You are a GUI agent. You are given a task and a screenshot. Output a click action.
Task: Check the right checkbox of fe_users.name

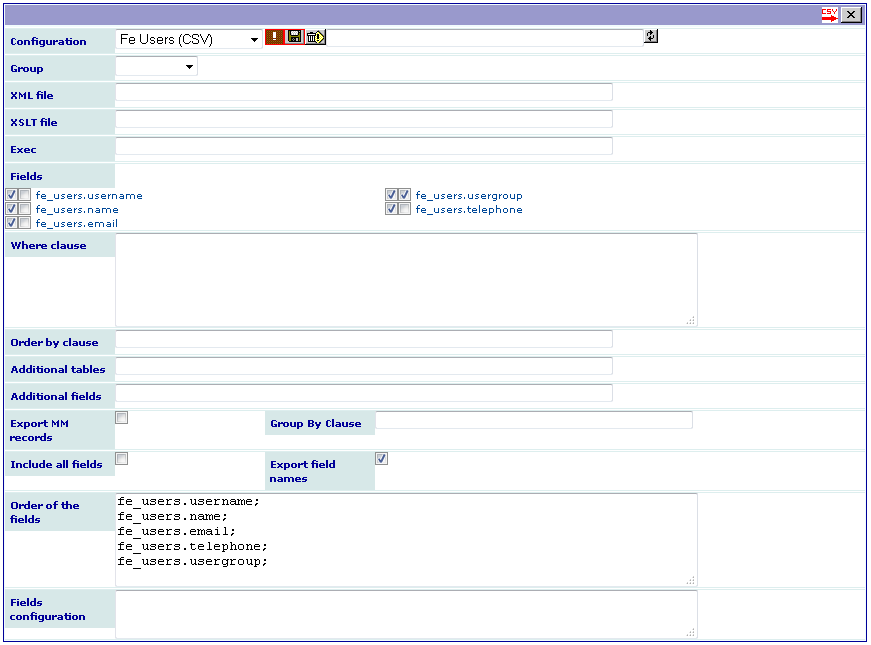pyautogui.click(x=24, y=208)
